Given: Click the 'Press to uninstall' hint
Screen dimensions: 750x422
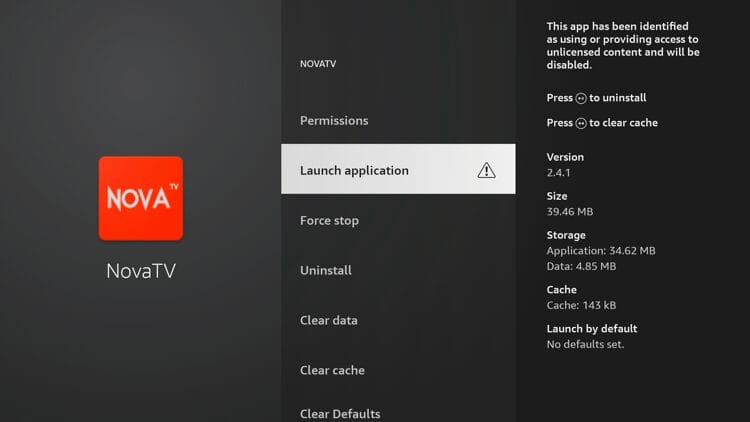Looking at the screenshot, I should (x=596, y=98).
